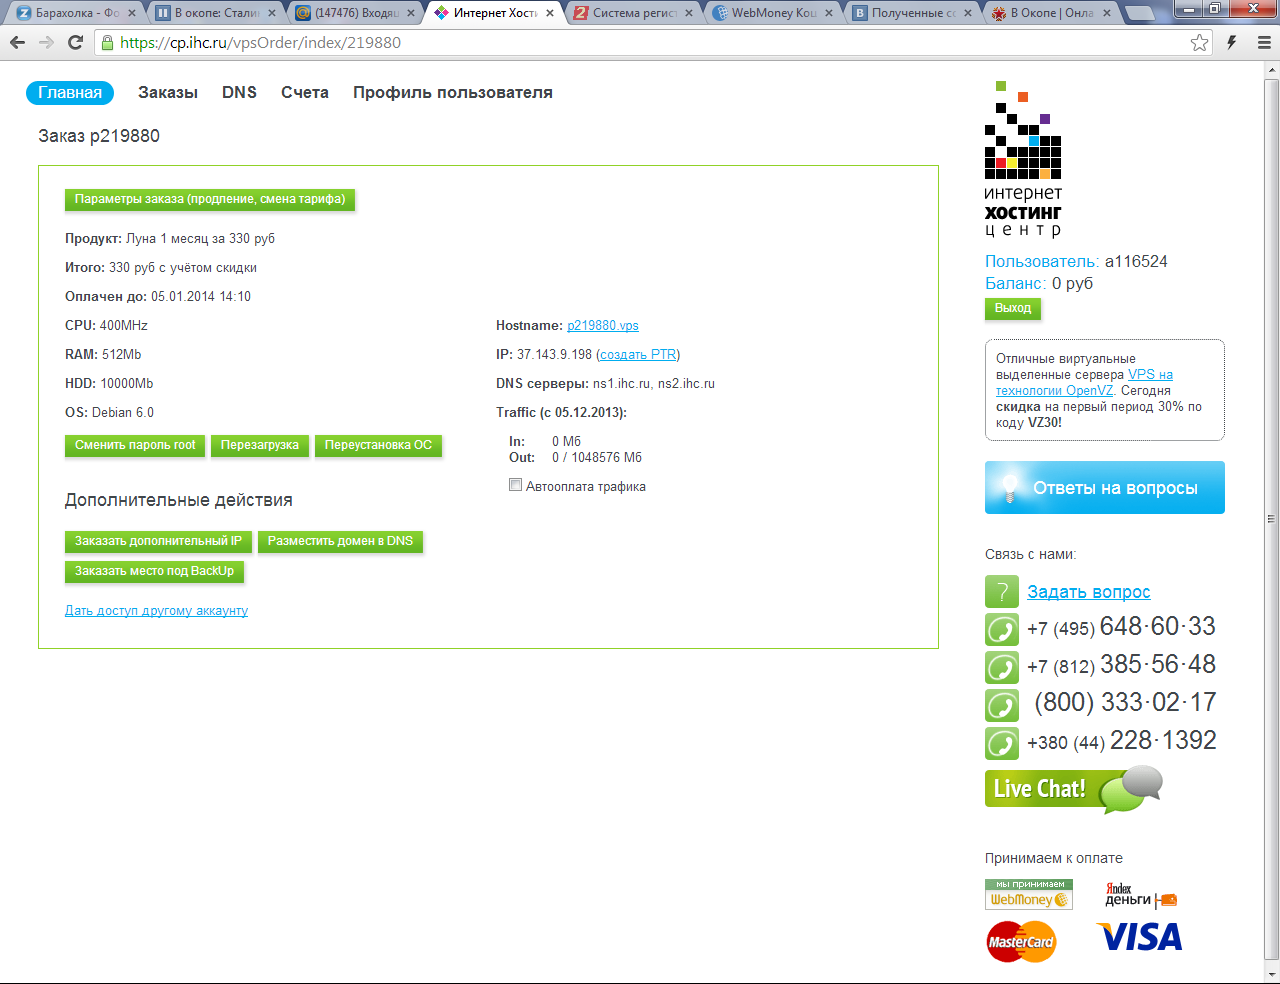Click the Переустановка ОС button
This screenshot has height=984, width=1280.
pos(378,445)
